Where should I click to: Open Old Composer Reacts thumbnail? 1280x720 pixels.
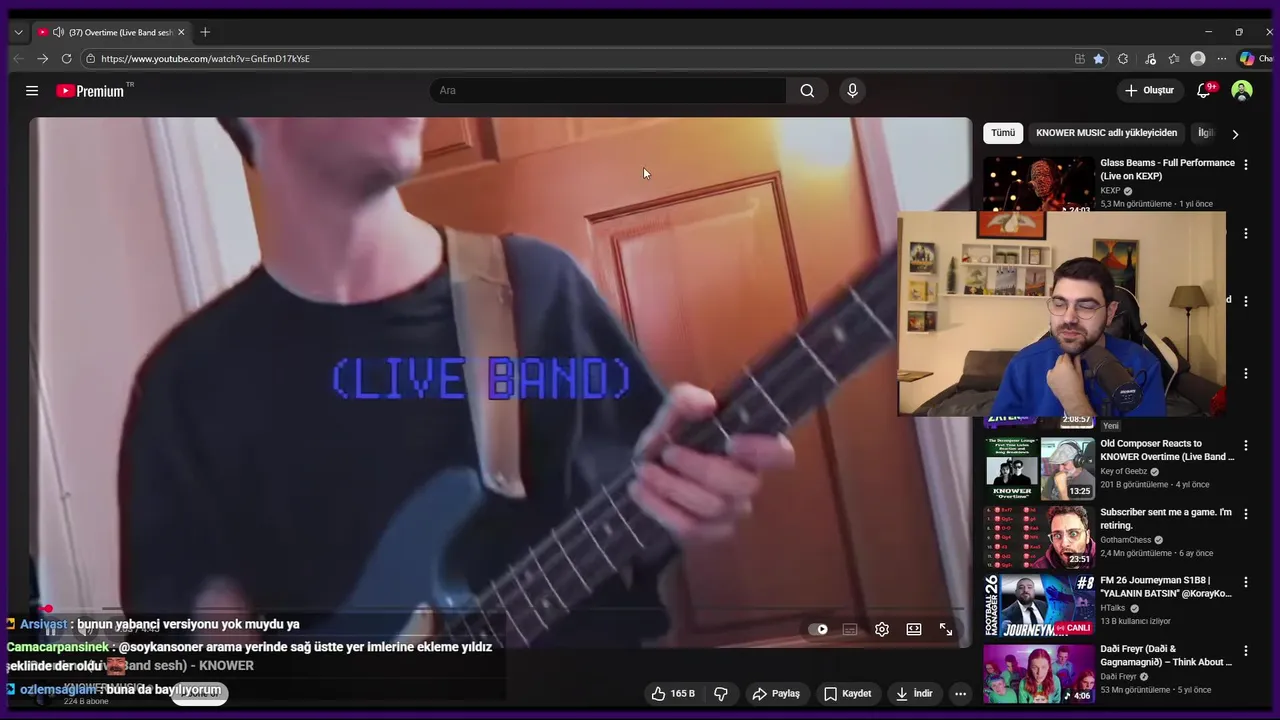[x=1039, y=468]
